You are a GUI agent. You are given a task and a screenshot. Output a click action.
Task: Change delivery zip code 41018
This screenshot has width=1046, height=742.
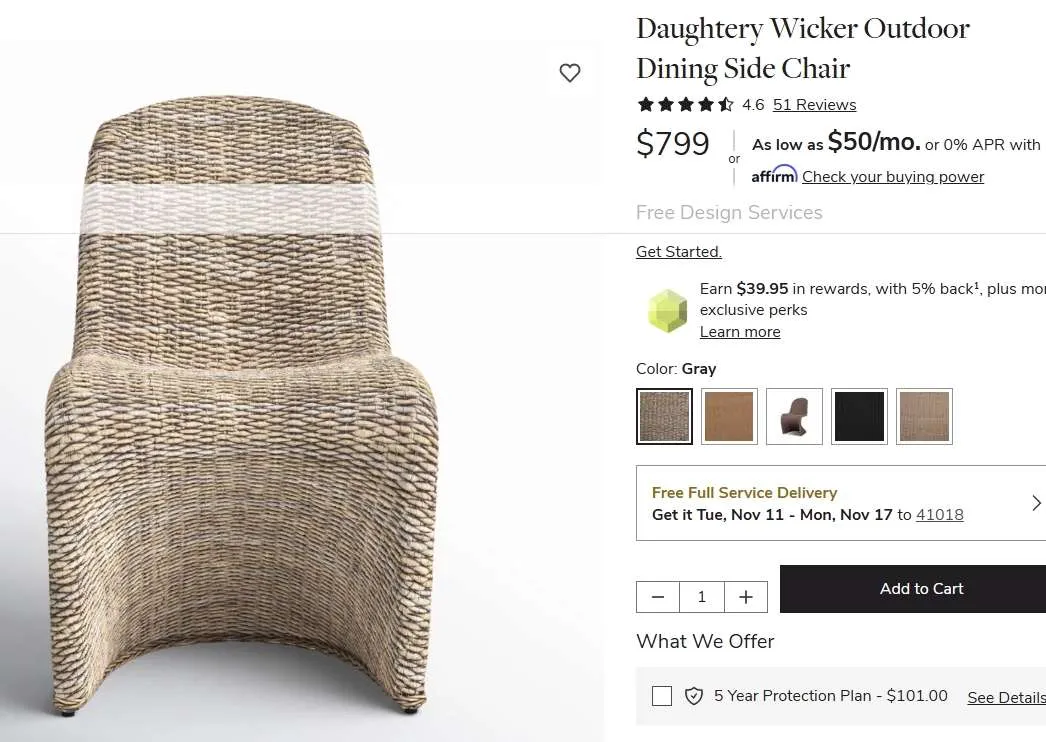(940, 515)
